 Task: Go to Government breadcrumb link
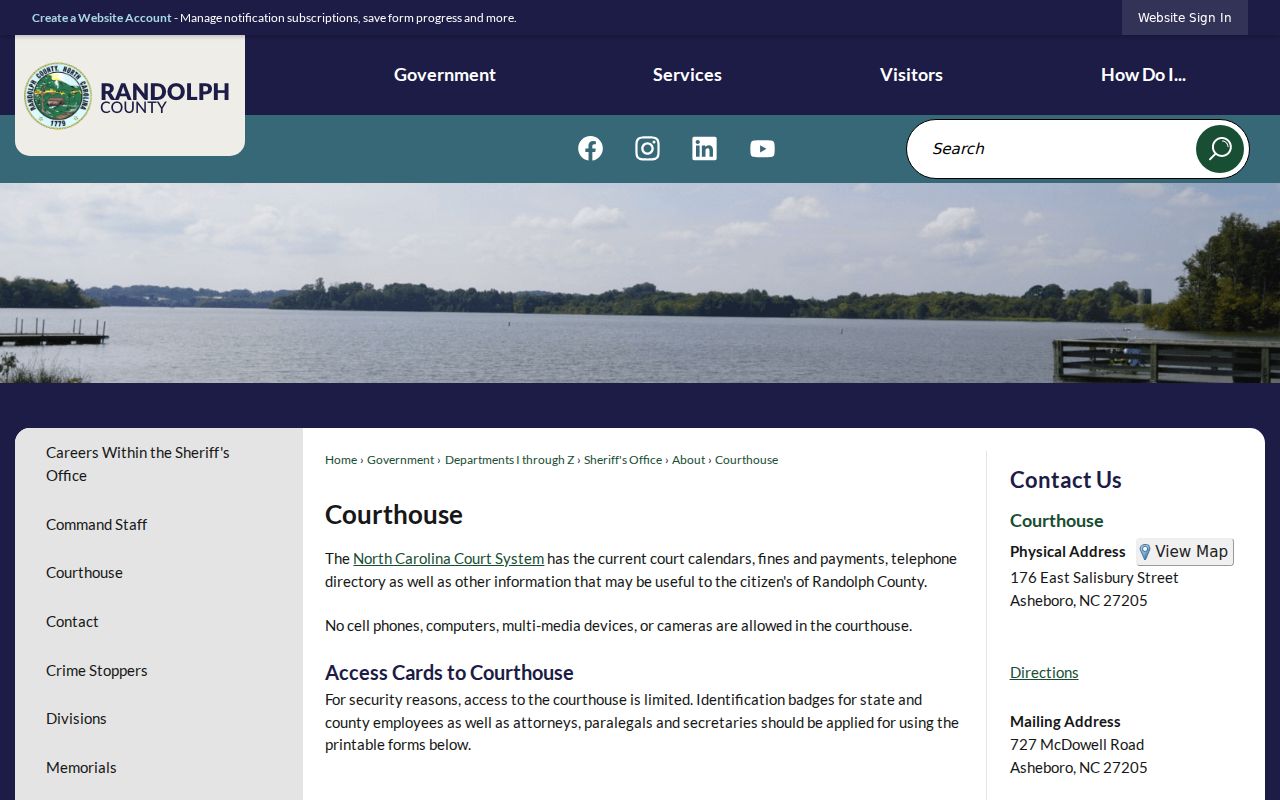coord(401,460)
